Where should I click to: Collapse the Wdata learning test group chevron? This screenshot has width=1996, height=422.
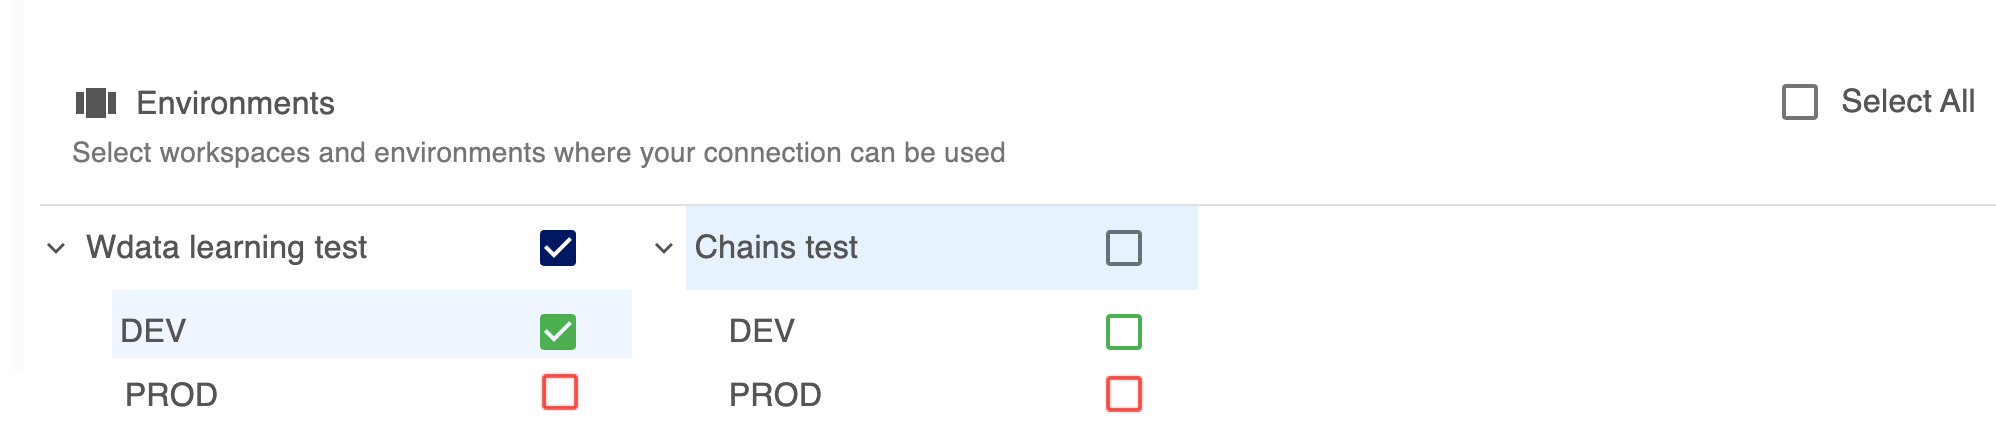point(56,248)
